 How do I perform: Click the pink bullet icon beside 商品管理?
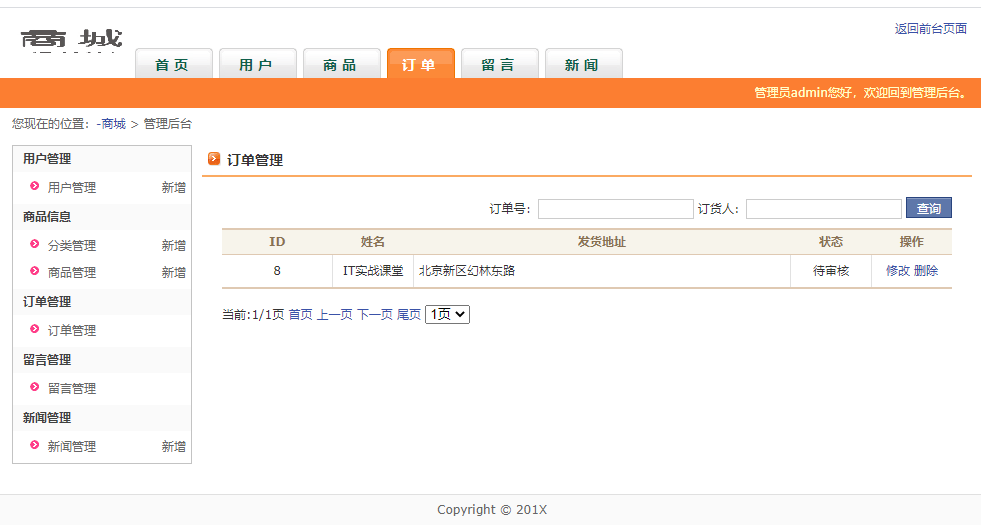pos(34,271)
